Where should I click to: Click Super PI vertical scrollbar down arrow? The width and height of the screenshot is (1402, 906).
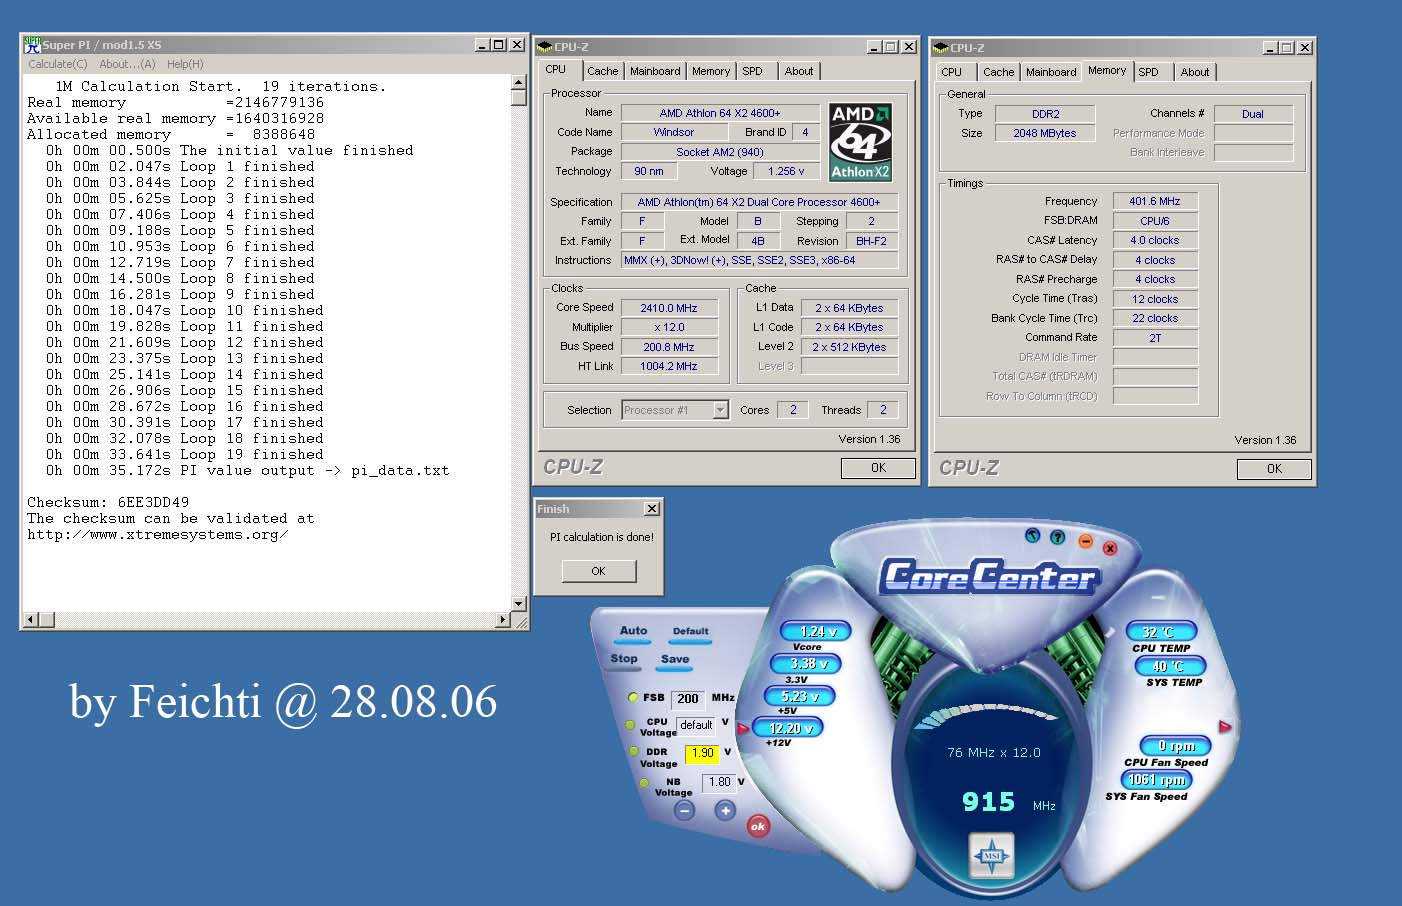(518, 603)
